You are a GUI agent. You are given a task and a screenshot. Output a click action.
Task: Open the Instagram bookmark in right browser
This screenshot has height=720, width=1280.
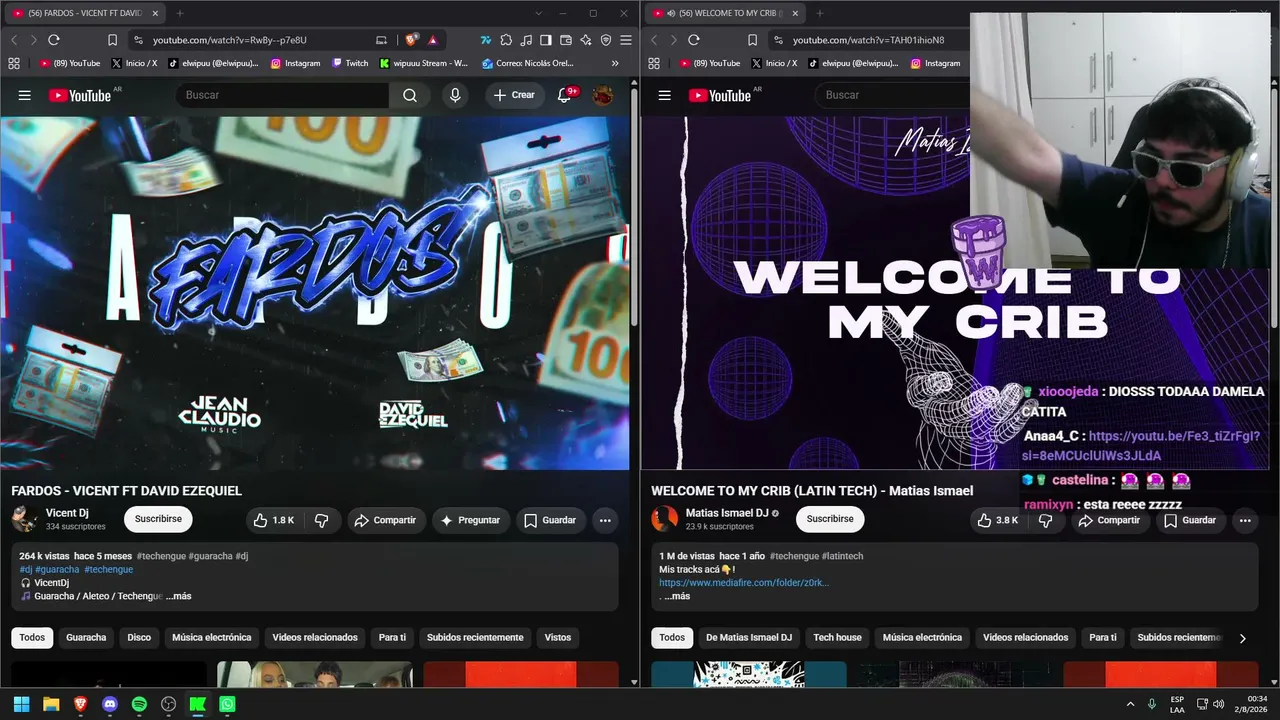tap(934, 63)
